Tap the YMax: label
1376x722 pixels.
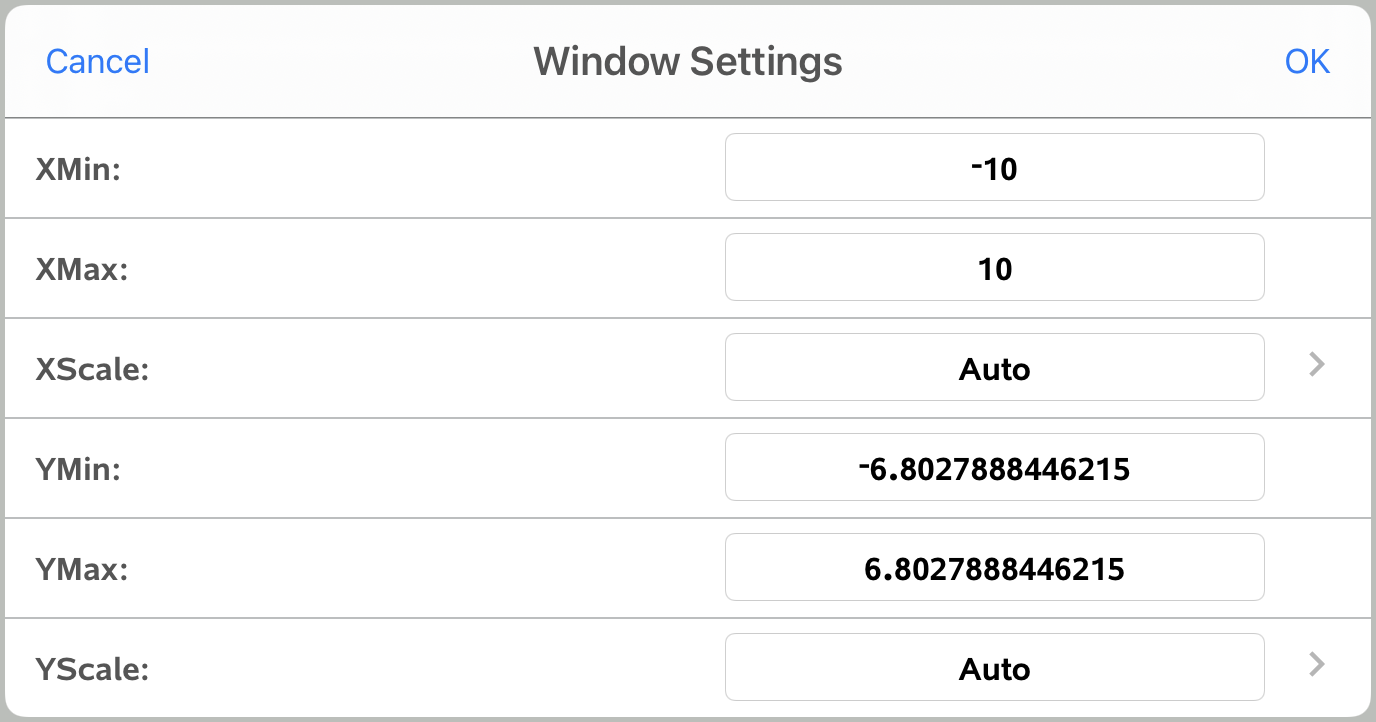(x=82, y=569)
